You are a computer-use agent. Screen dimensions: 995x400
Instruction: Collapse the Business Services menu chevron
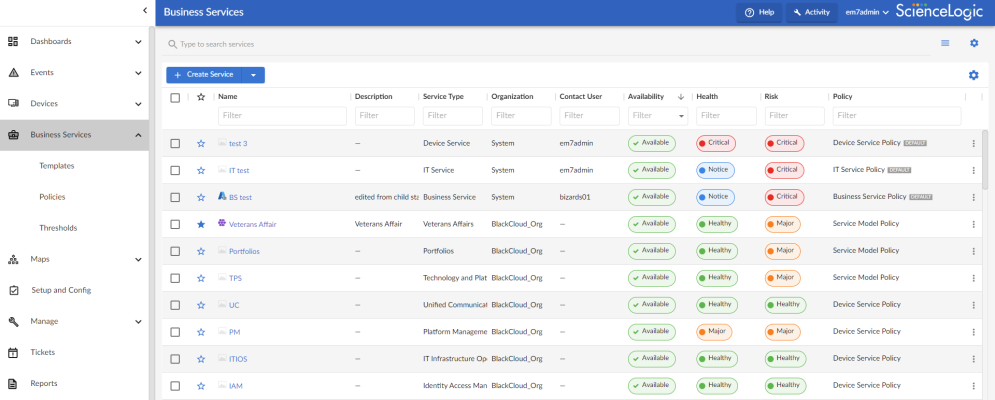[138, 135]
